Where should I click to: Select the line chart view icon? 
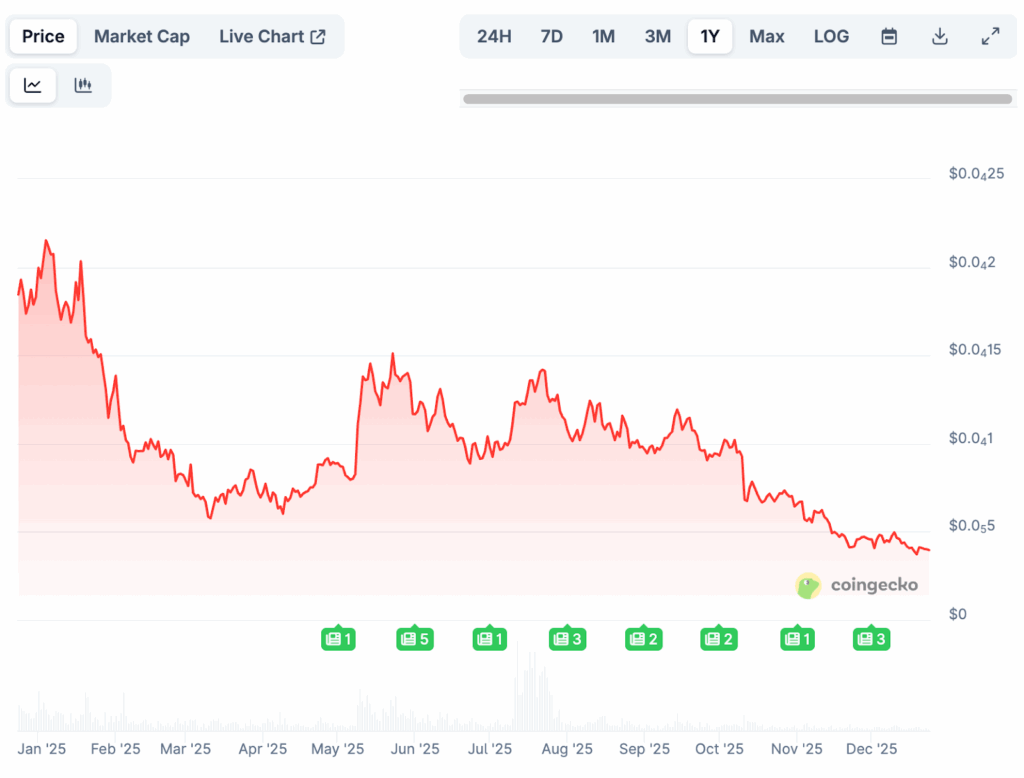(x=33, y=85)
